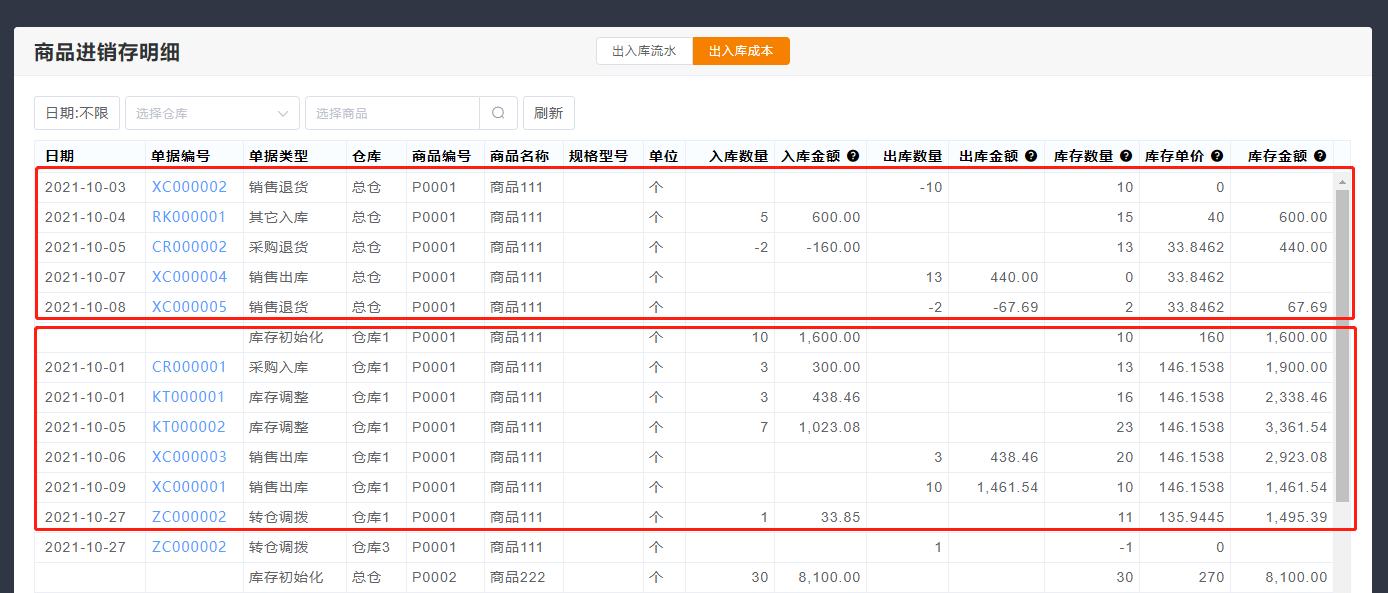The height and width of the screenshot is (593, 1388).
Task: Select the 出入库成本 tab
Action: coord(740,51)
